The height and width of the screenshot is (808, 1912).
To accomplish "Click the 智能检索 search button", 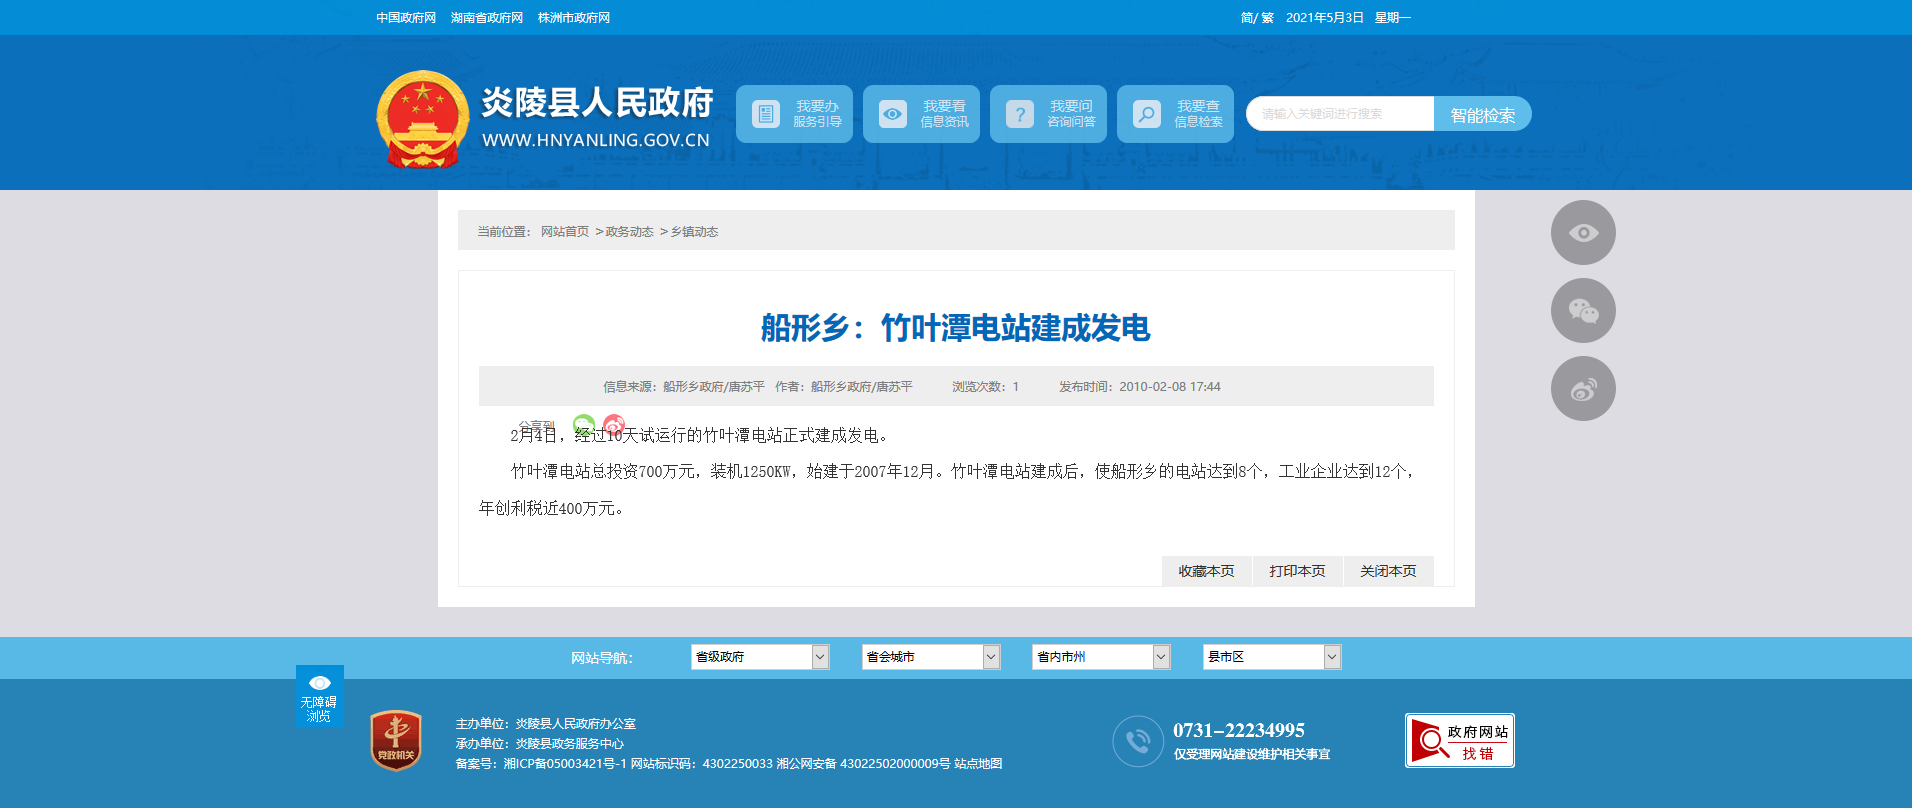I will (x=1482, y=115).
